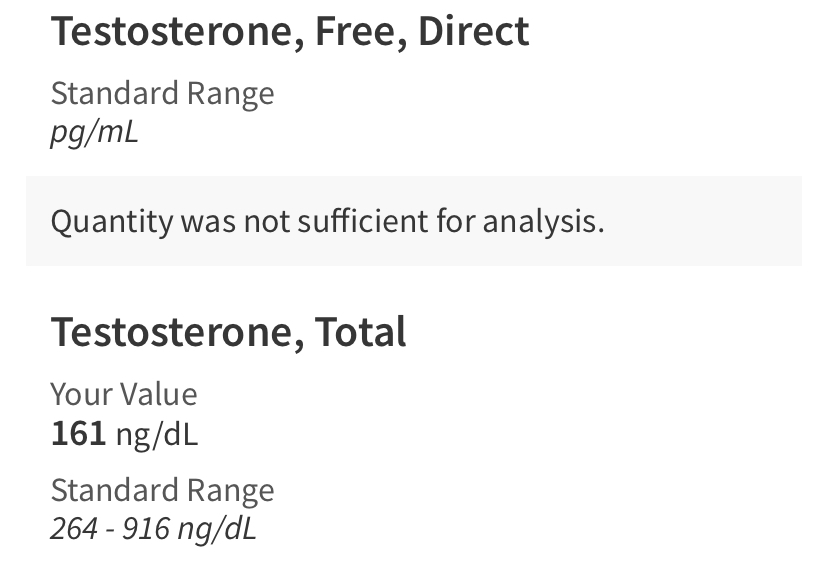Select the "Testosterone, Total" heading
Viewport: 828px width, 567px height.
point(228,332)
